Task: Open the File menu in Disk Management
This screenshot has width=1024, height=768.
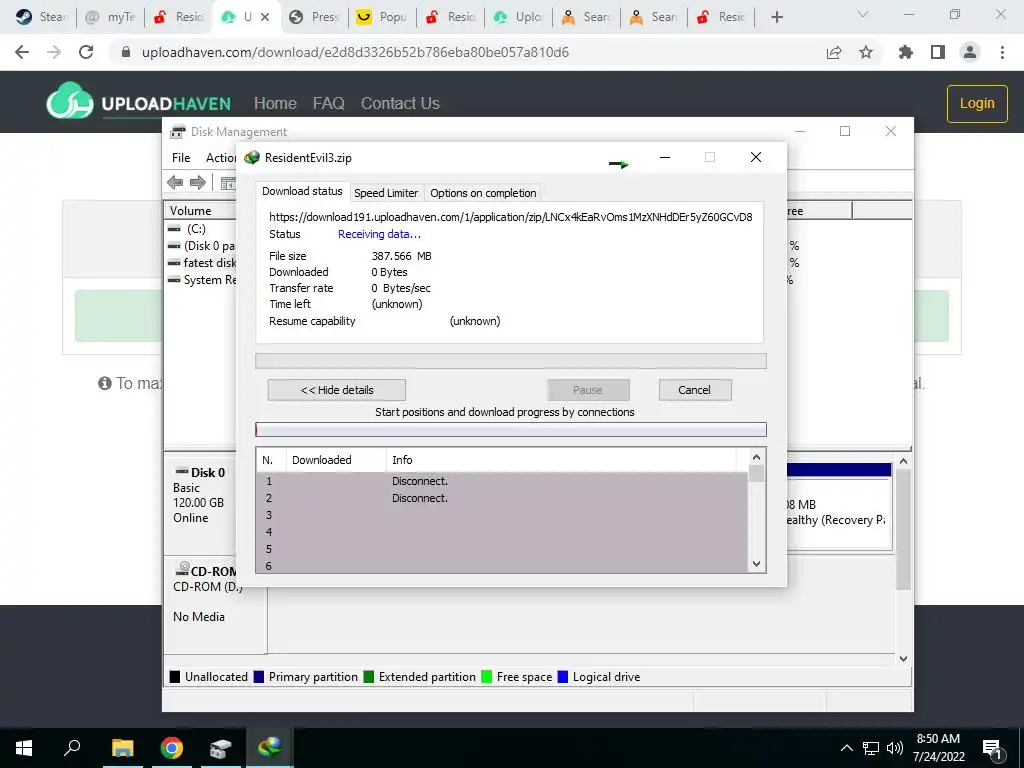Action: (x=181, y=157)
